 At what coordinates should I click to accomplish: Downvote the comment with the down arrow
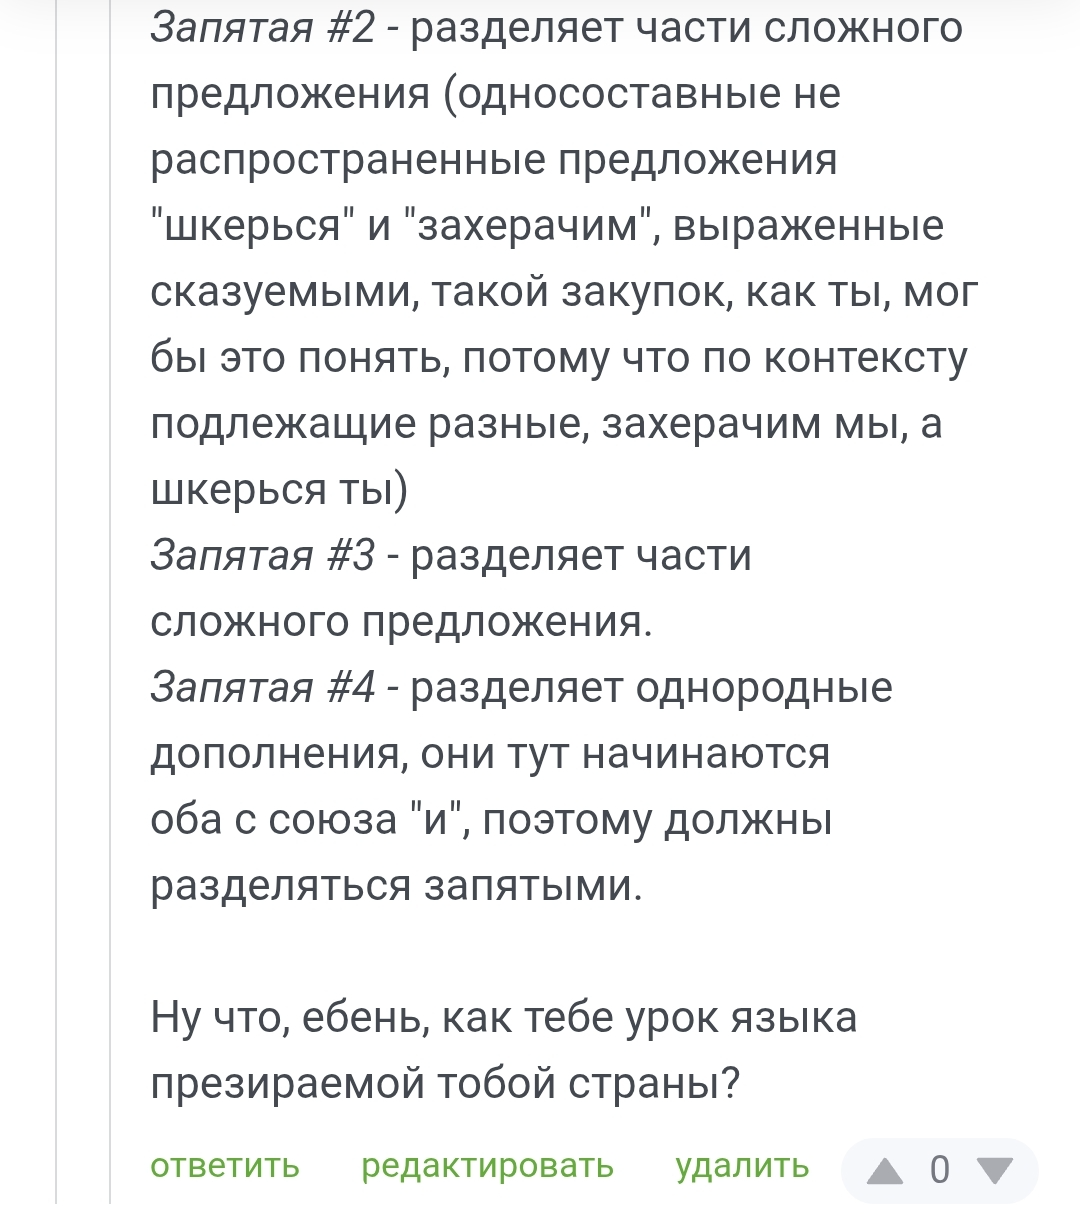(x=994, y=1169)
